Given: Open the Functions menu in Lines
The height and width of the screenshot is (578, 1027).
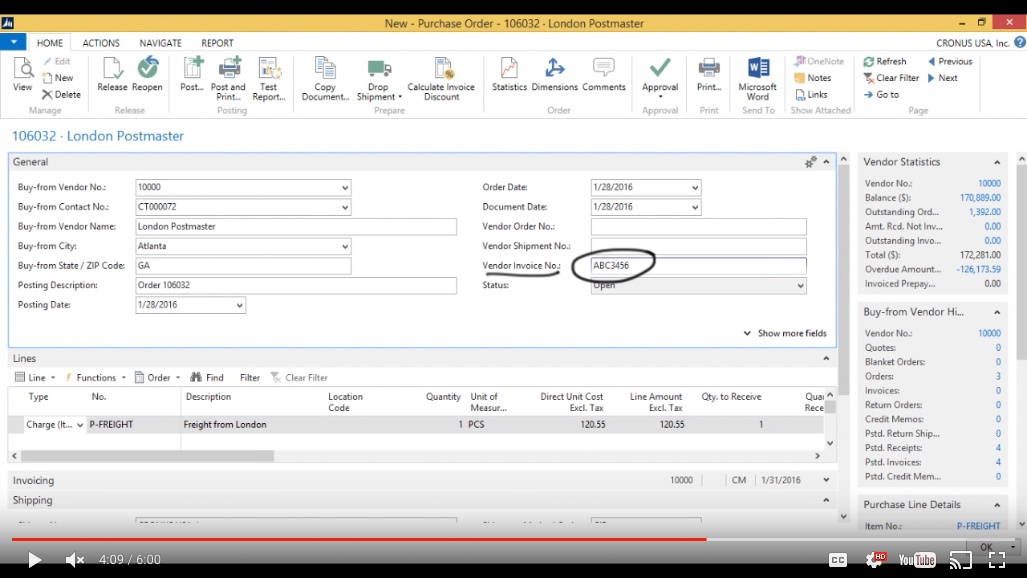Looking at the screenshot, I should point(95,377).
